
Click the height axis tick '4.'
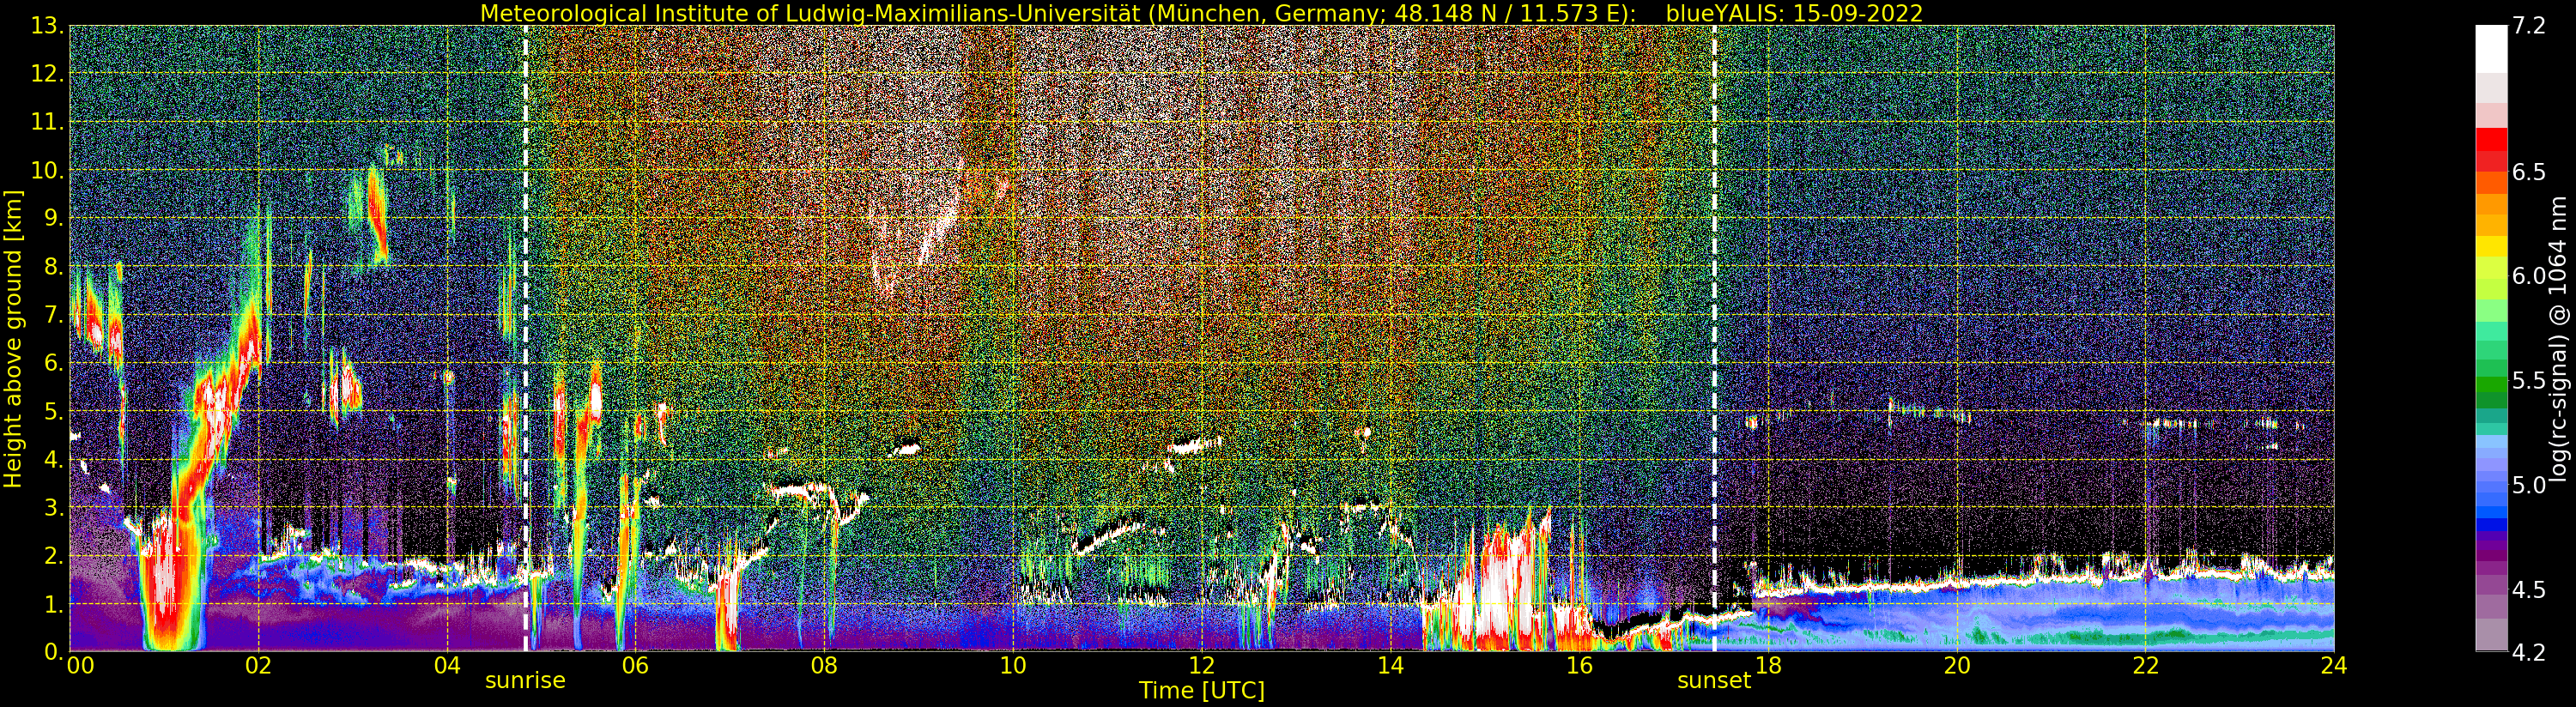tap(53, 459)
